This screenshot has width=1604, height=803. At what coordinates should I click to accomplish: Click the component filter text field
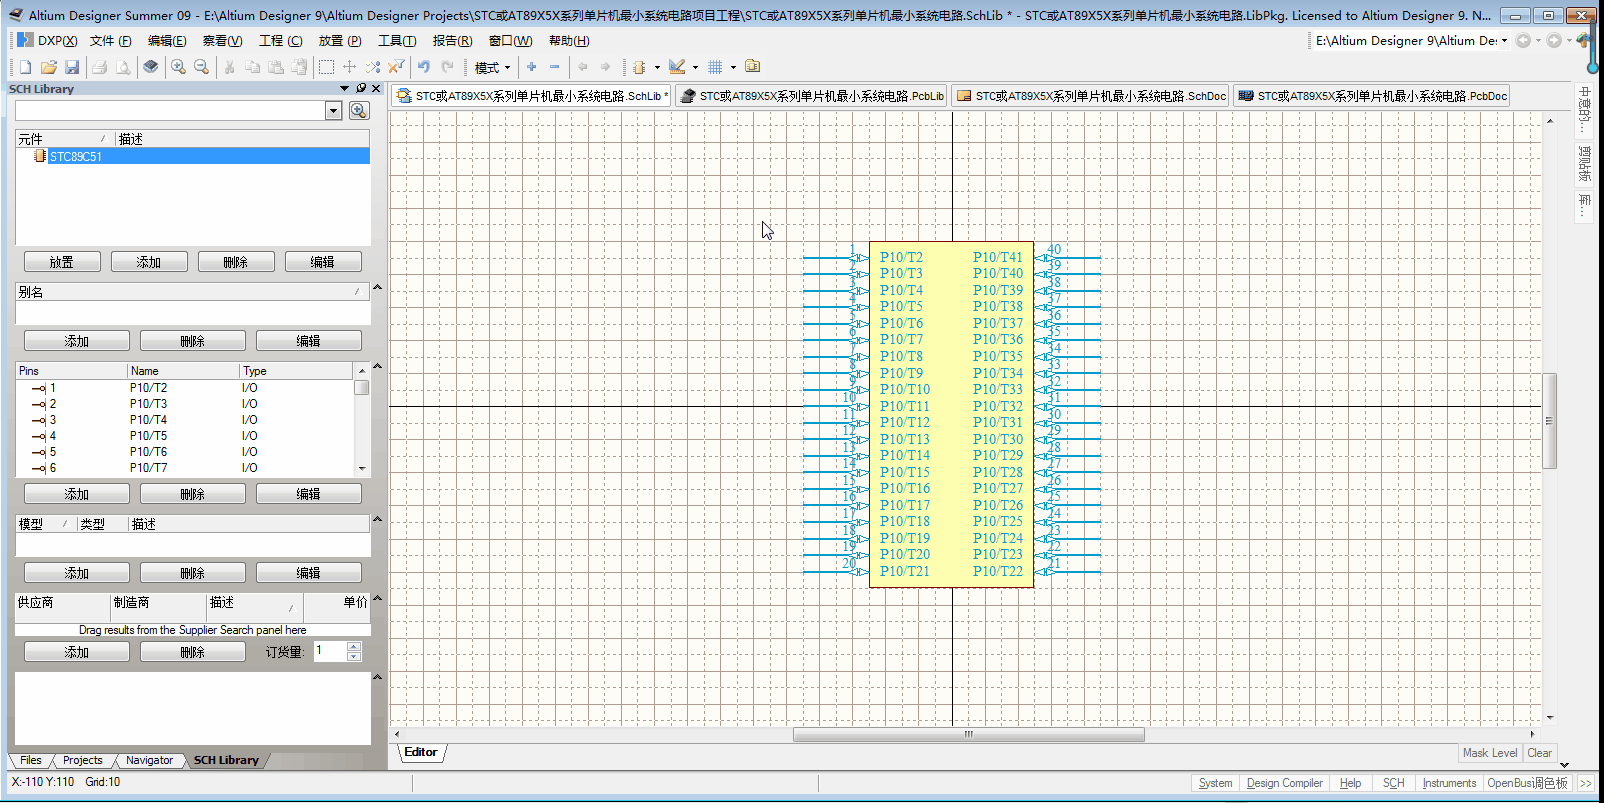[170, 111]
